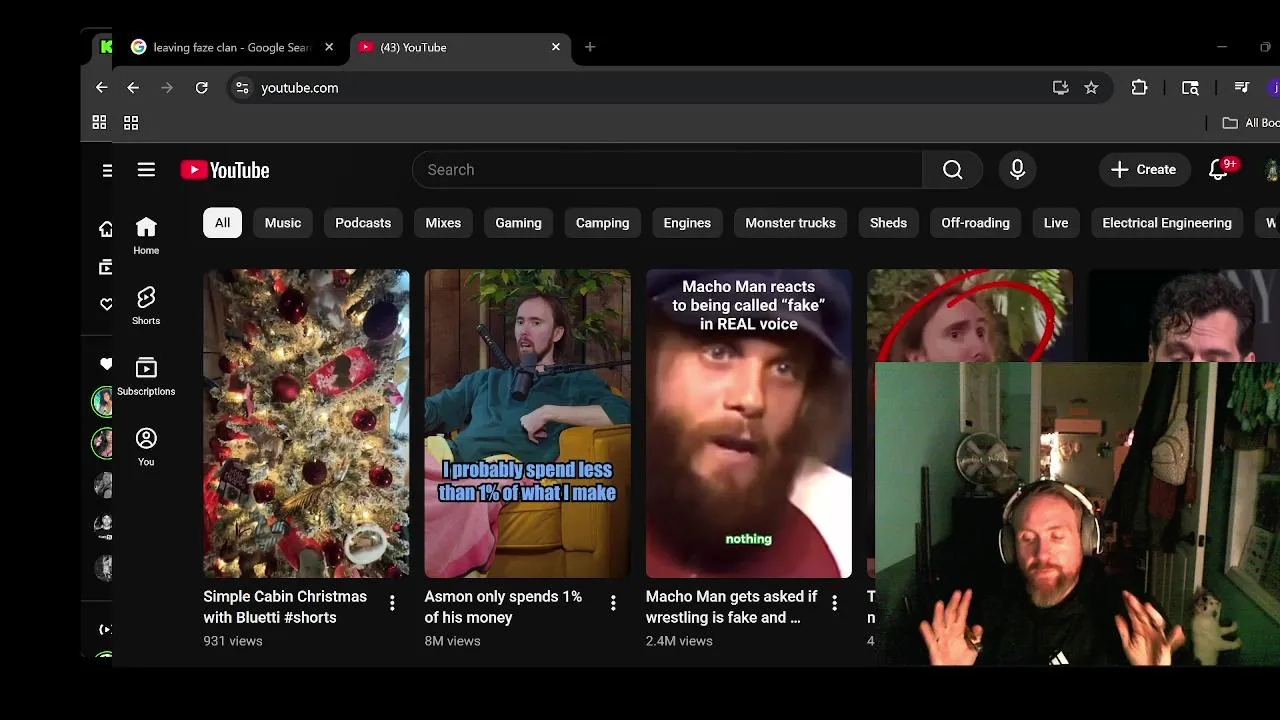Open the notifications bell
The height and width of the screenshot is (720, 1280).
(x=1218, y=170)
